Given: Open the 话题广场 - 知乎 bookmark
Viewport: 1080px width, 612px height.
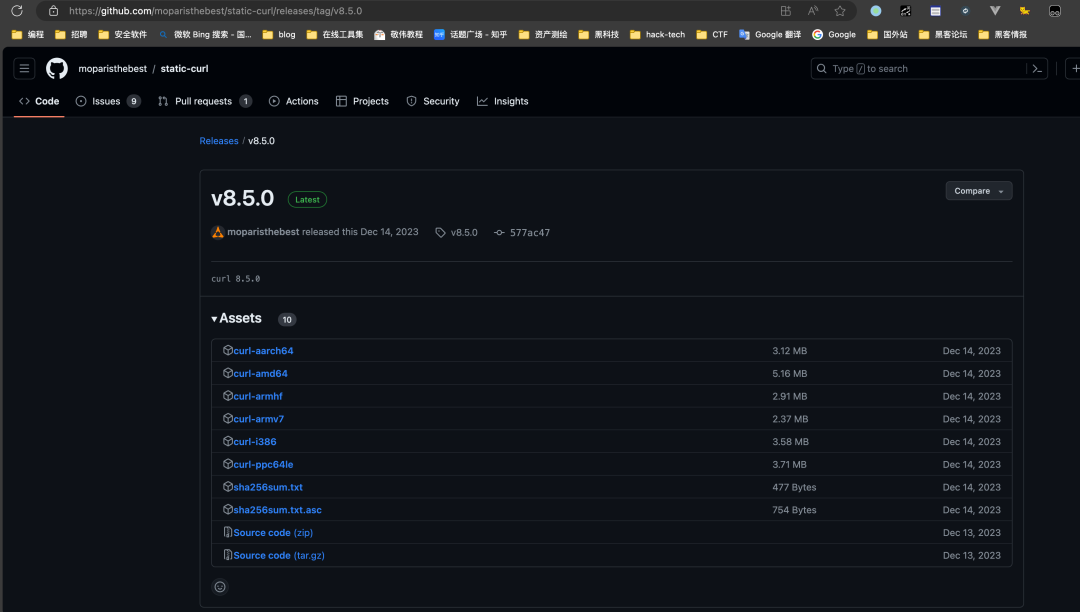Looking at the screenshot, I should [x=470, y=34].
